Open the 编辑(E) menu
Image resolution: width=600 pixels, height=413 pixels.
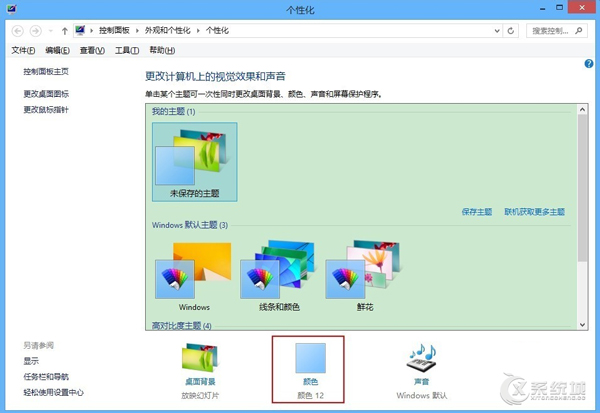click(57, 50)
